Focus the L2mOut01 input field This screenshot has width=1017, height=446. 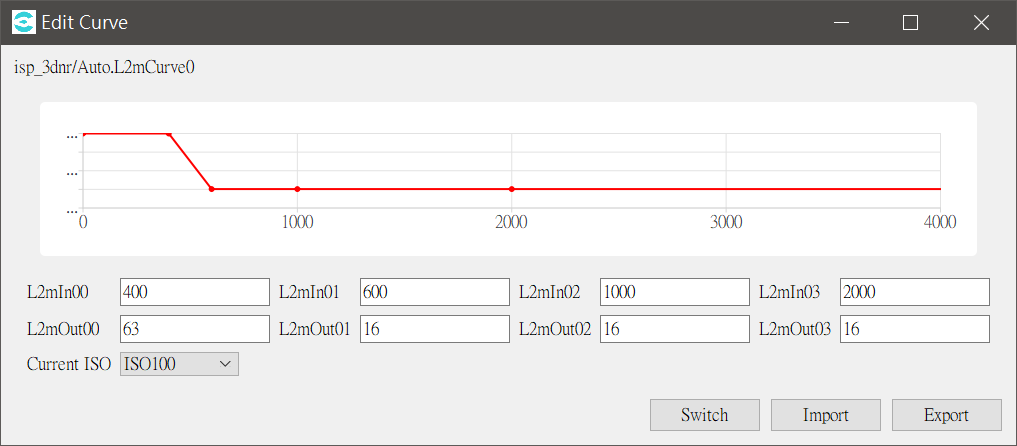435,329
